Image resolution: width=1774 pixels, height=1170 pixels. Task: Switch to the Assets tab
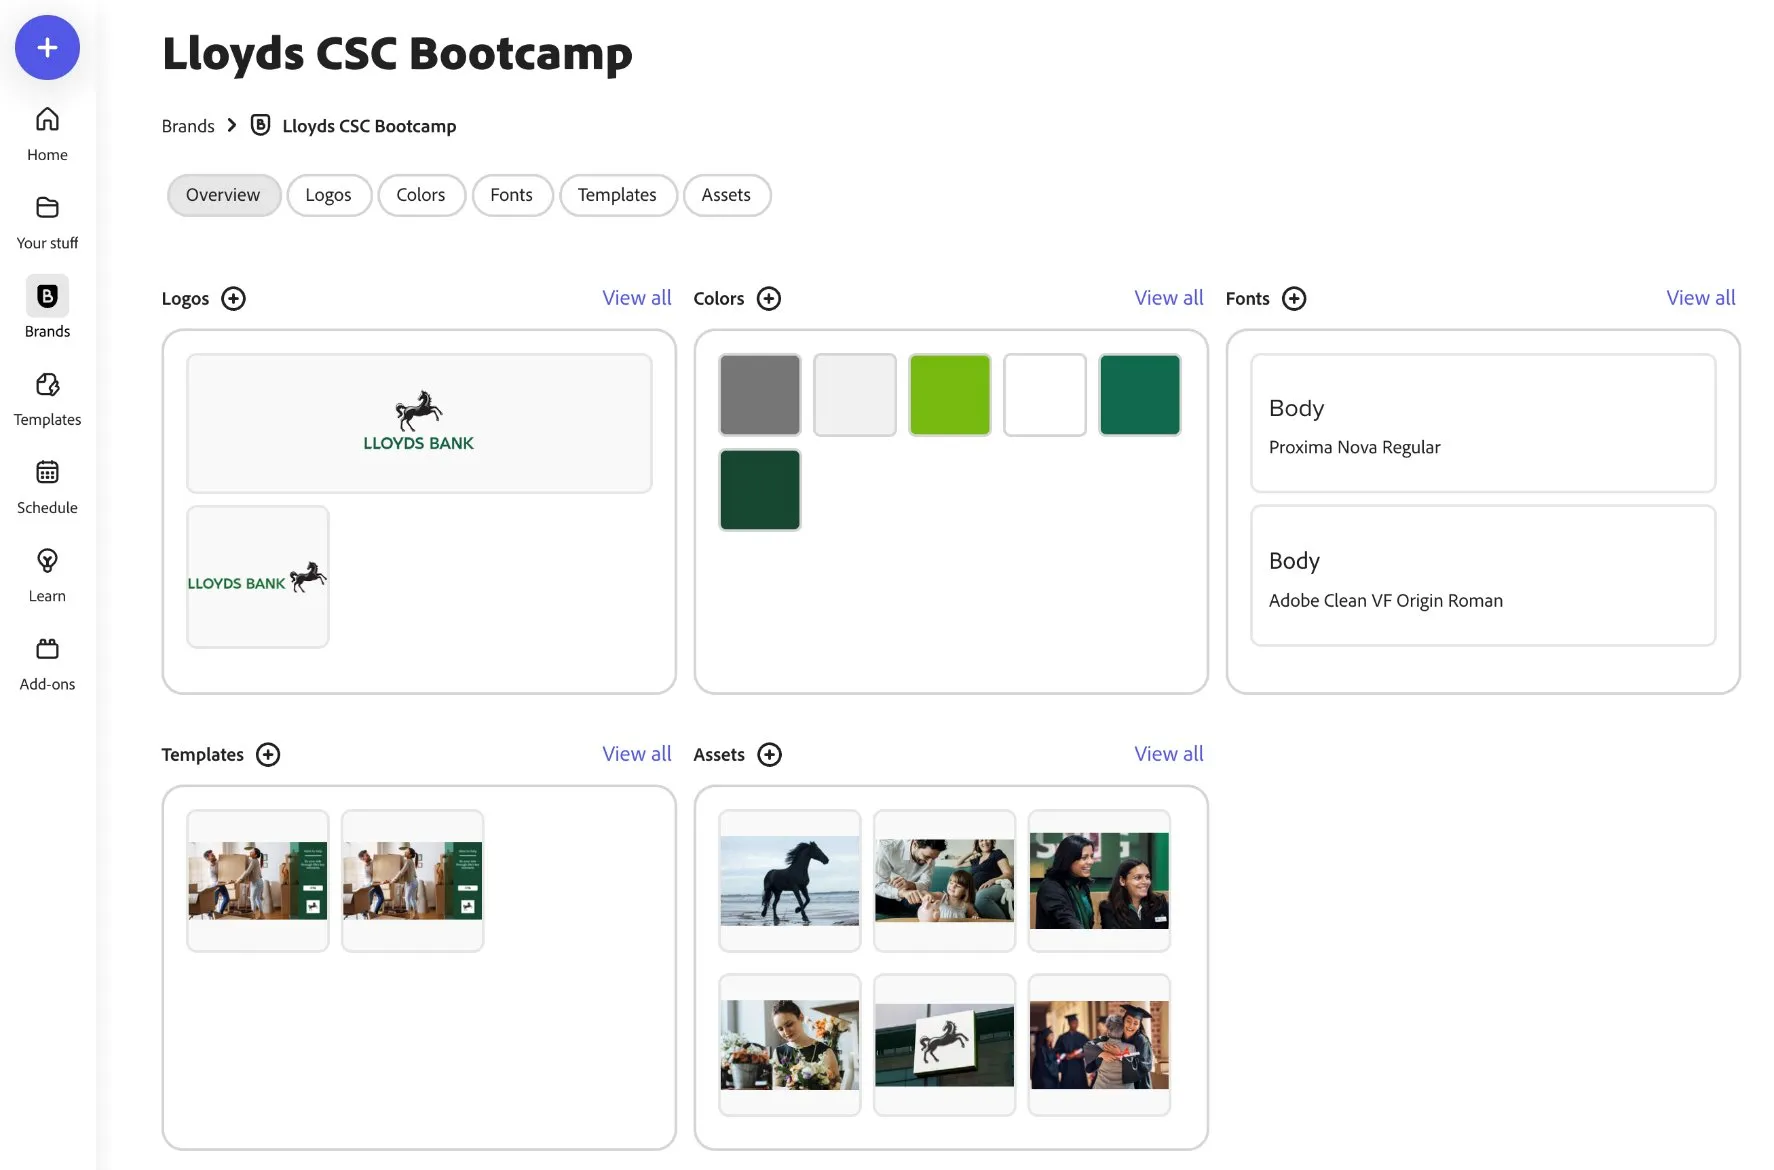[726, 195]
